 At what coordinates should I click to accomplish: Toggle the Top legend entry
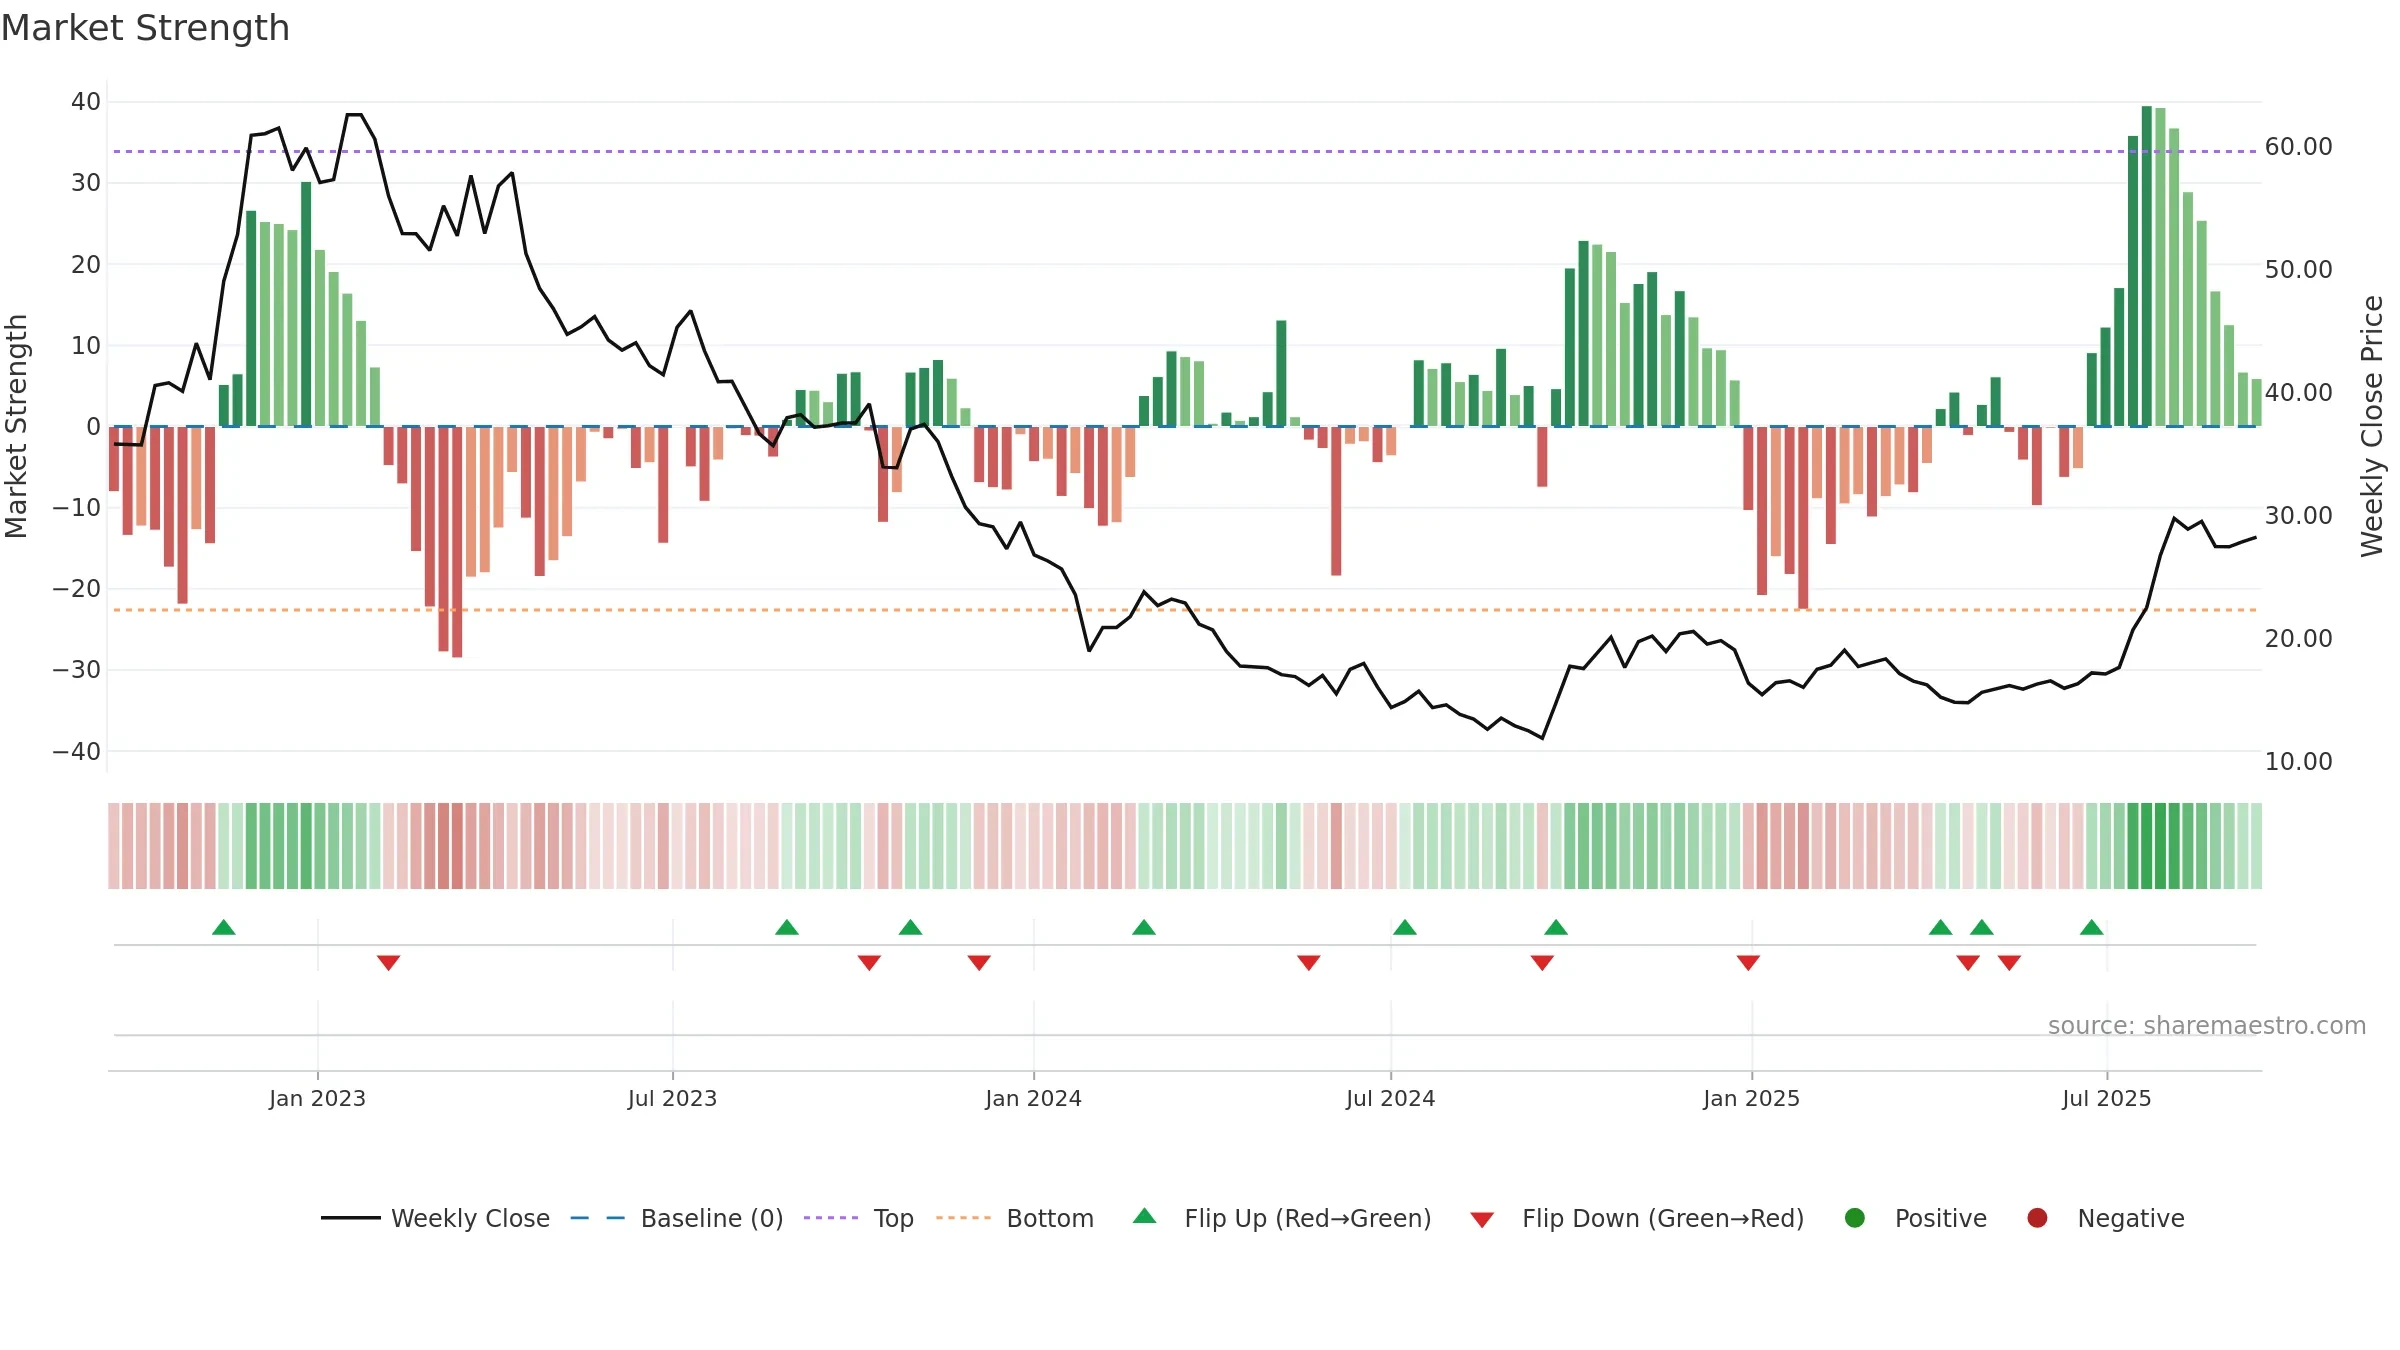pyautogui.click(x=859, y=1218)
